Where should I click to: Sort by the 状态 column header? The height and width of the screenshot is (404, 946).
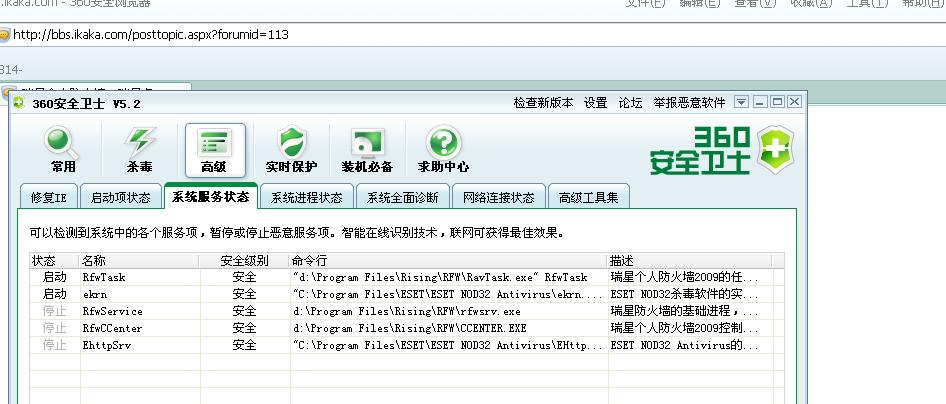pos(54,260)
